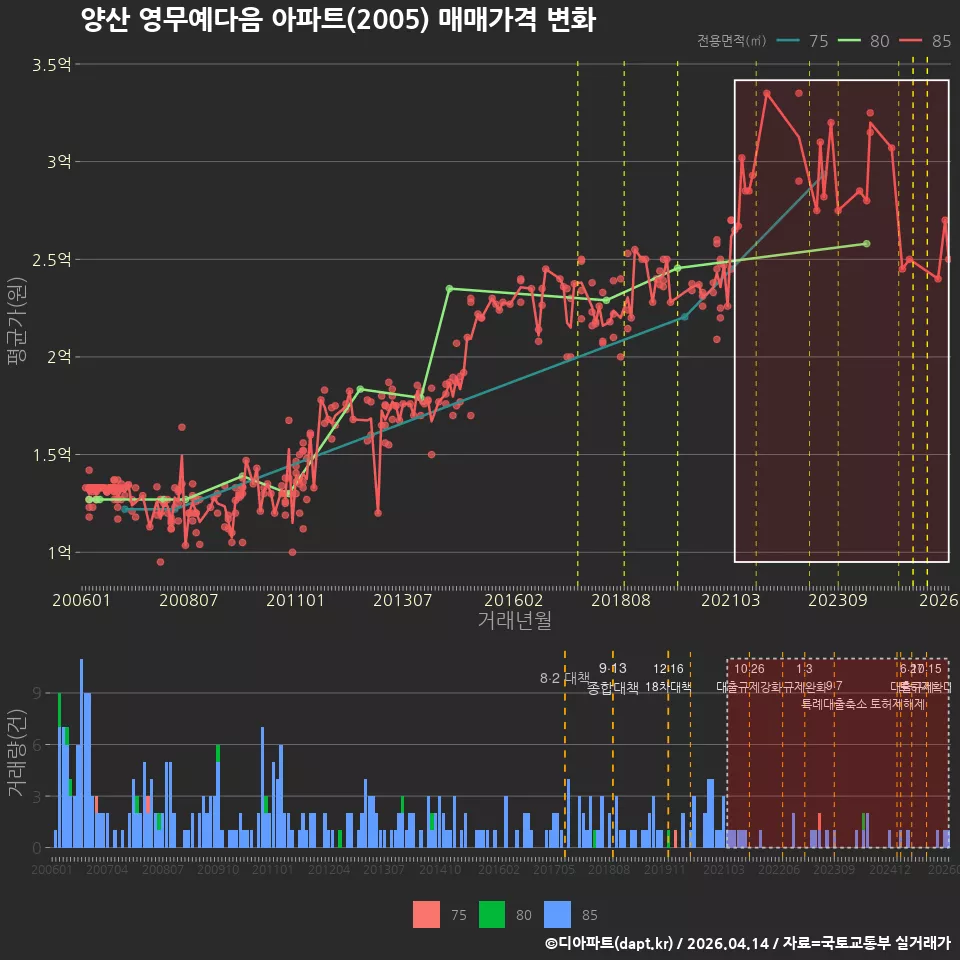This screenshot has width=960, height=960.
Task: Click the teal 75 line legend marker
Action: pos(788,40)
